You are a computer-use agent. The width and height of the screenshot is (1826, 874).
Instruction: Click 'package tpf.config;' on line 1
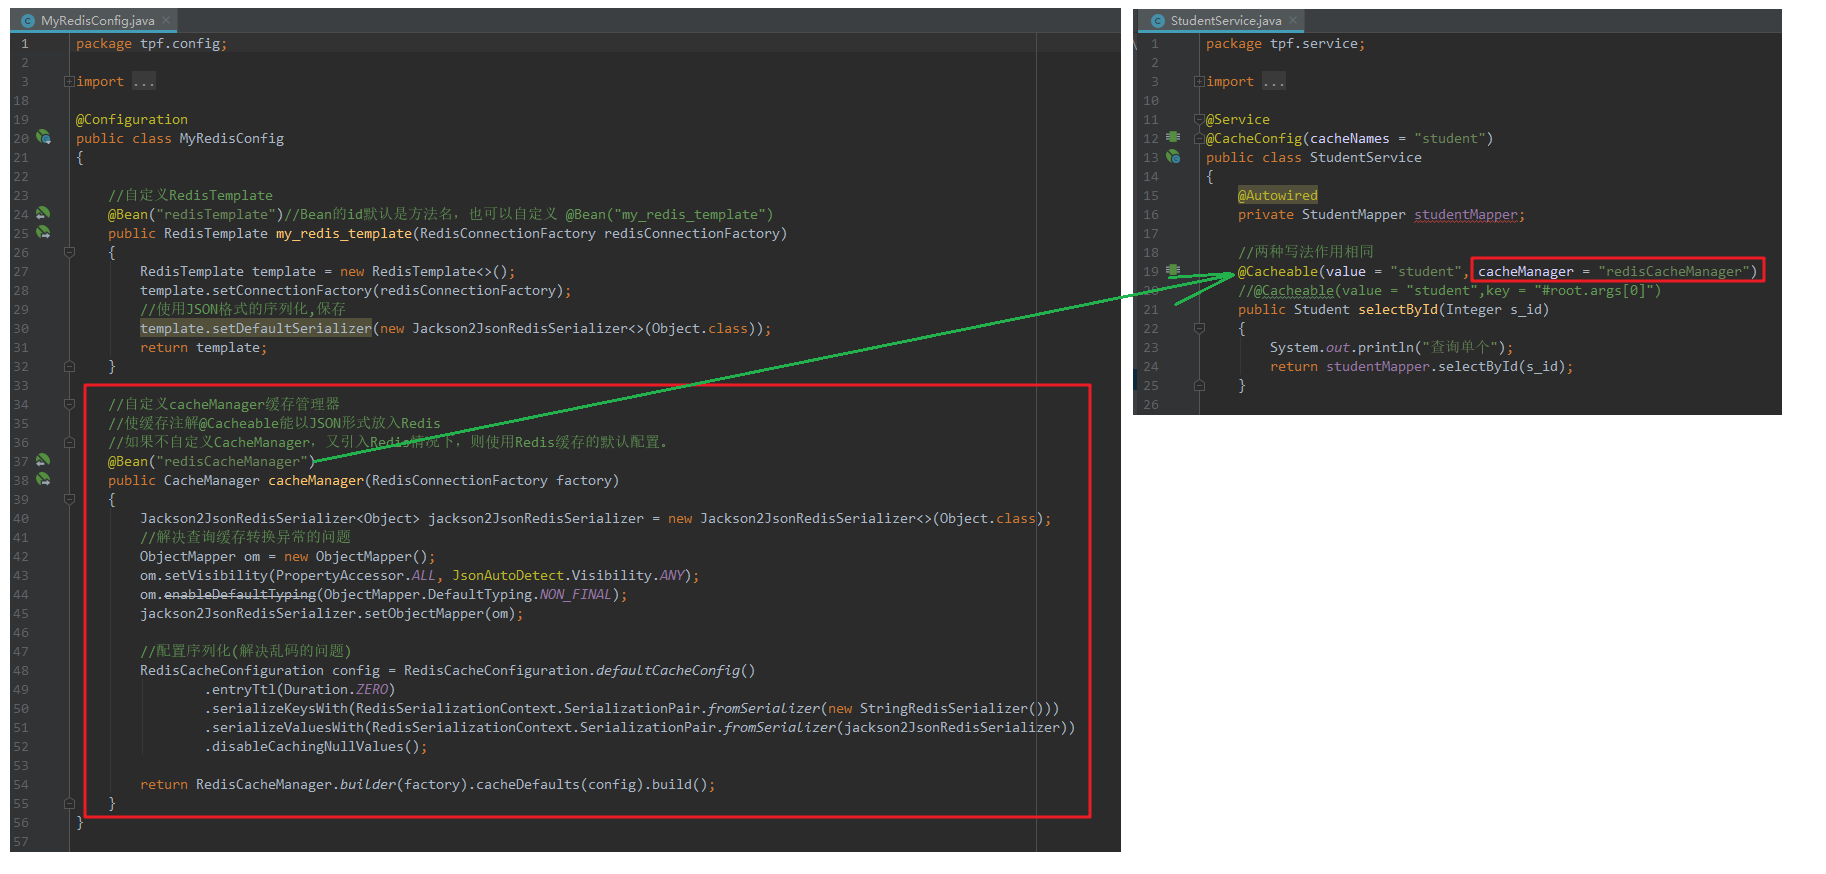point(152,43)
